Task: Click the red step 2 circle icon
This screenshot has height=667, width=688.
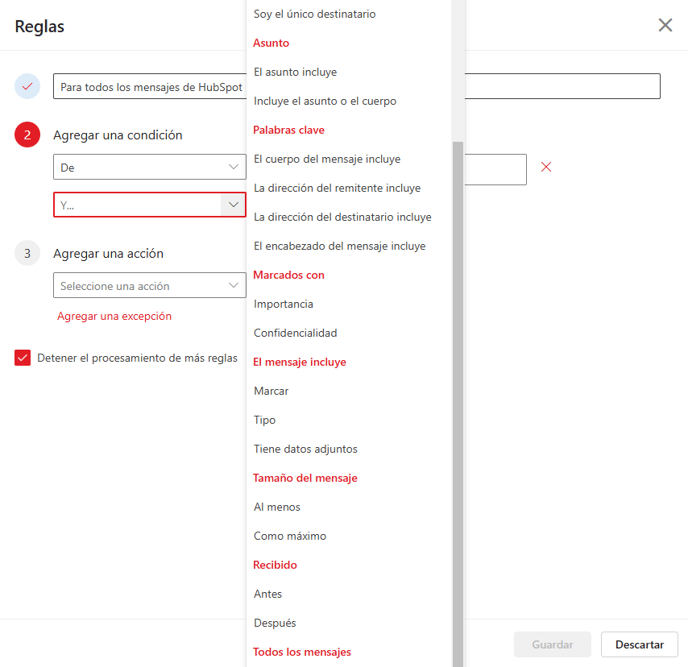Action: tap(27, 135)
